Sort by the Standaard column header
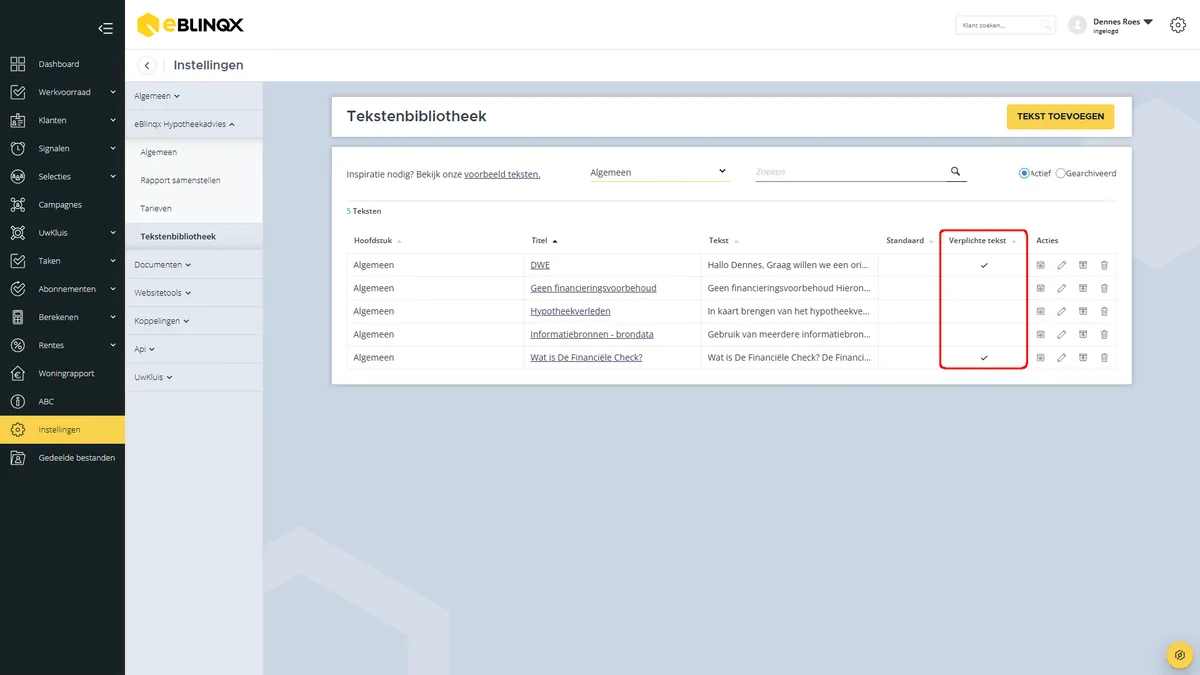The width and height of the screenshot is (1200, 675). 909,241
